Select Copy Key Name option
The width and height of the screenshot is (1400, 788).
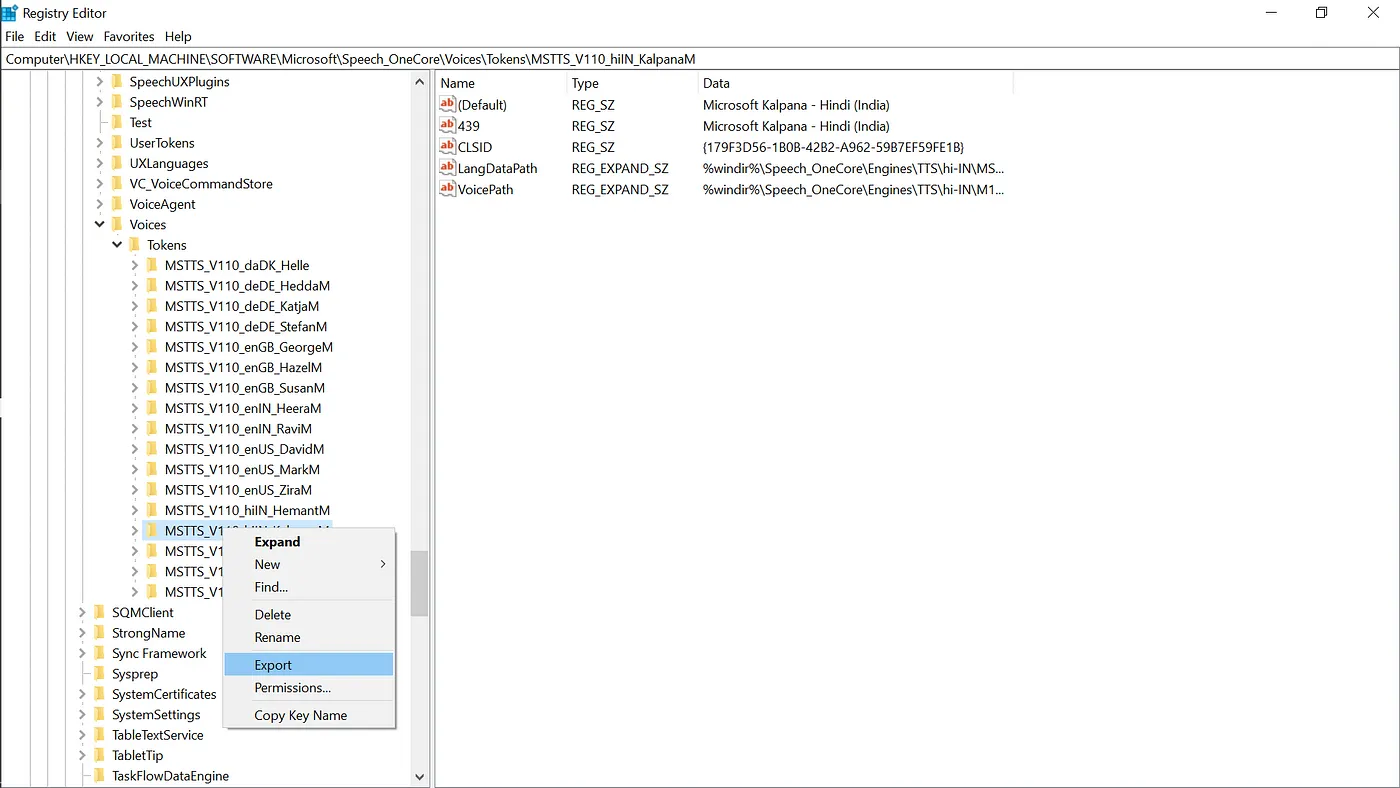[300, 715]
